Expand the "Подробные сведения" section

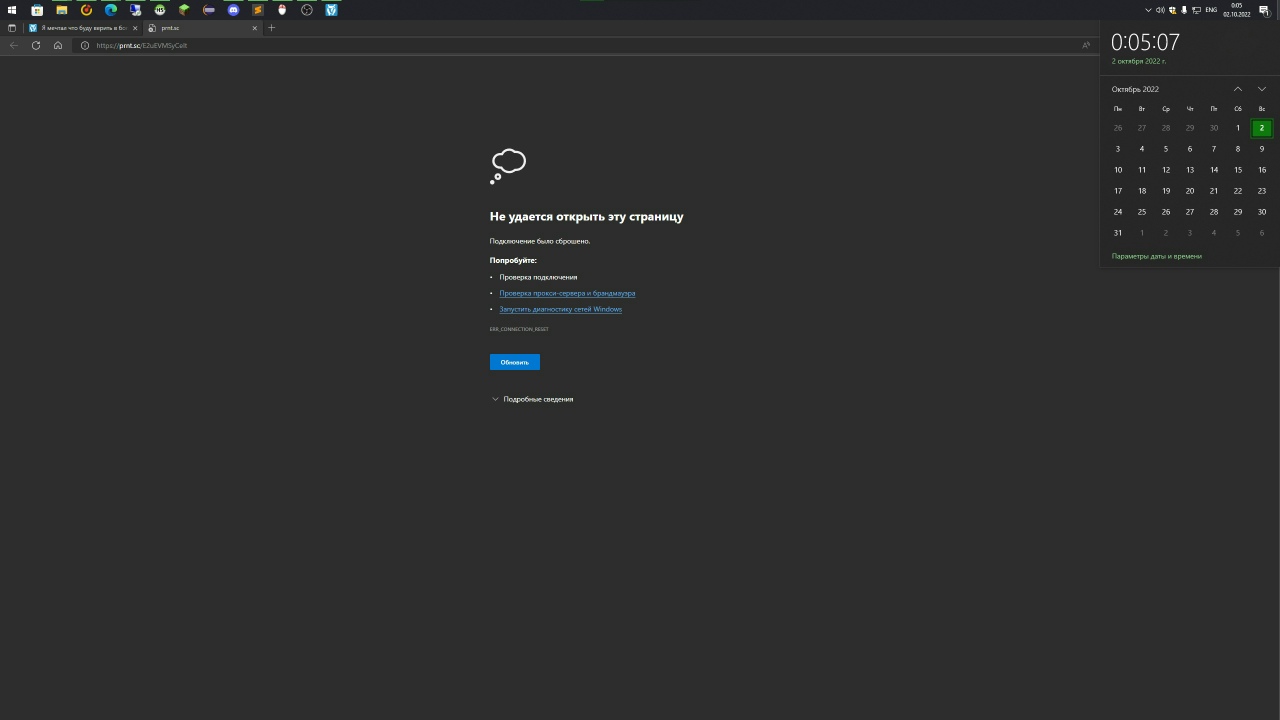pos(532,399)
